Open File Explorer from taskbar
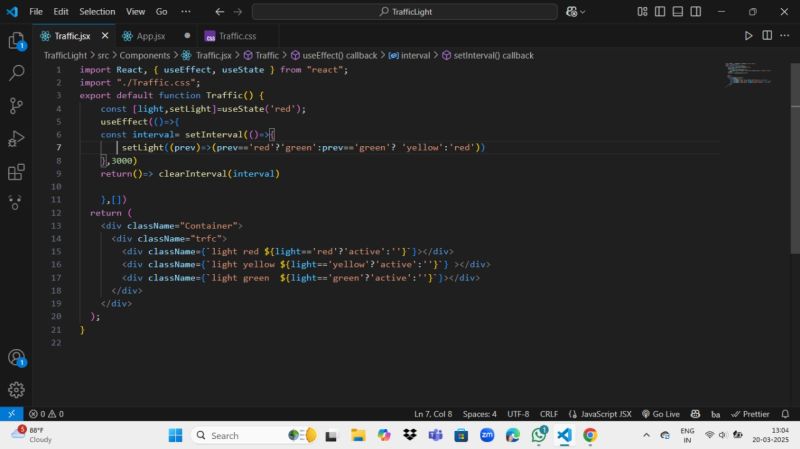The width and height of the screenshot is (800, 449). click(358, 435)
